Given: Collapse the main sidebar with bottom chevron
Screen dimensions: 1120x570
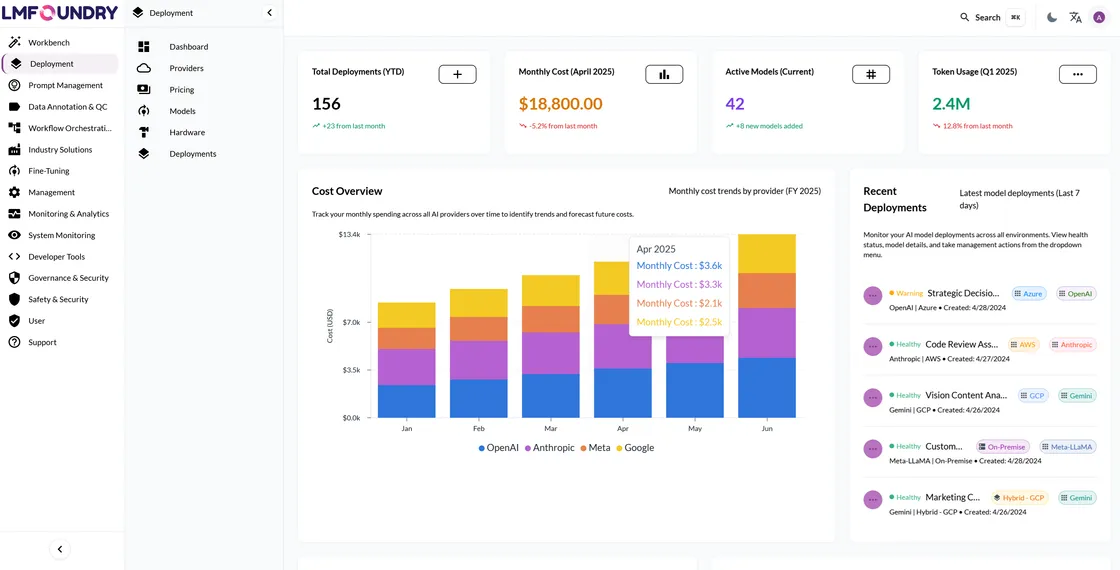Looking at the screenshot, I should [60, 549].
